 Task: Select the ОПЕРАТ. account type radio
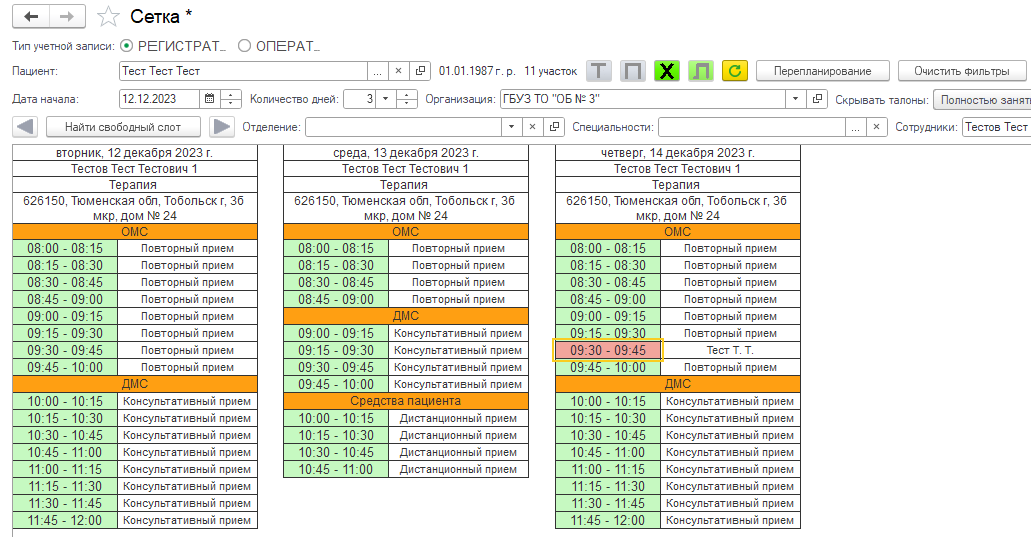(244, 46)
